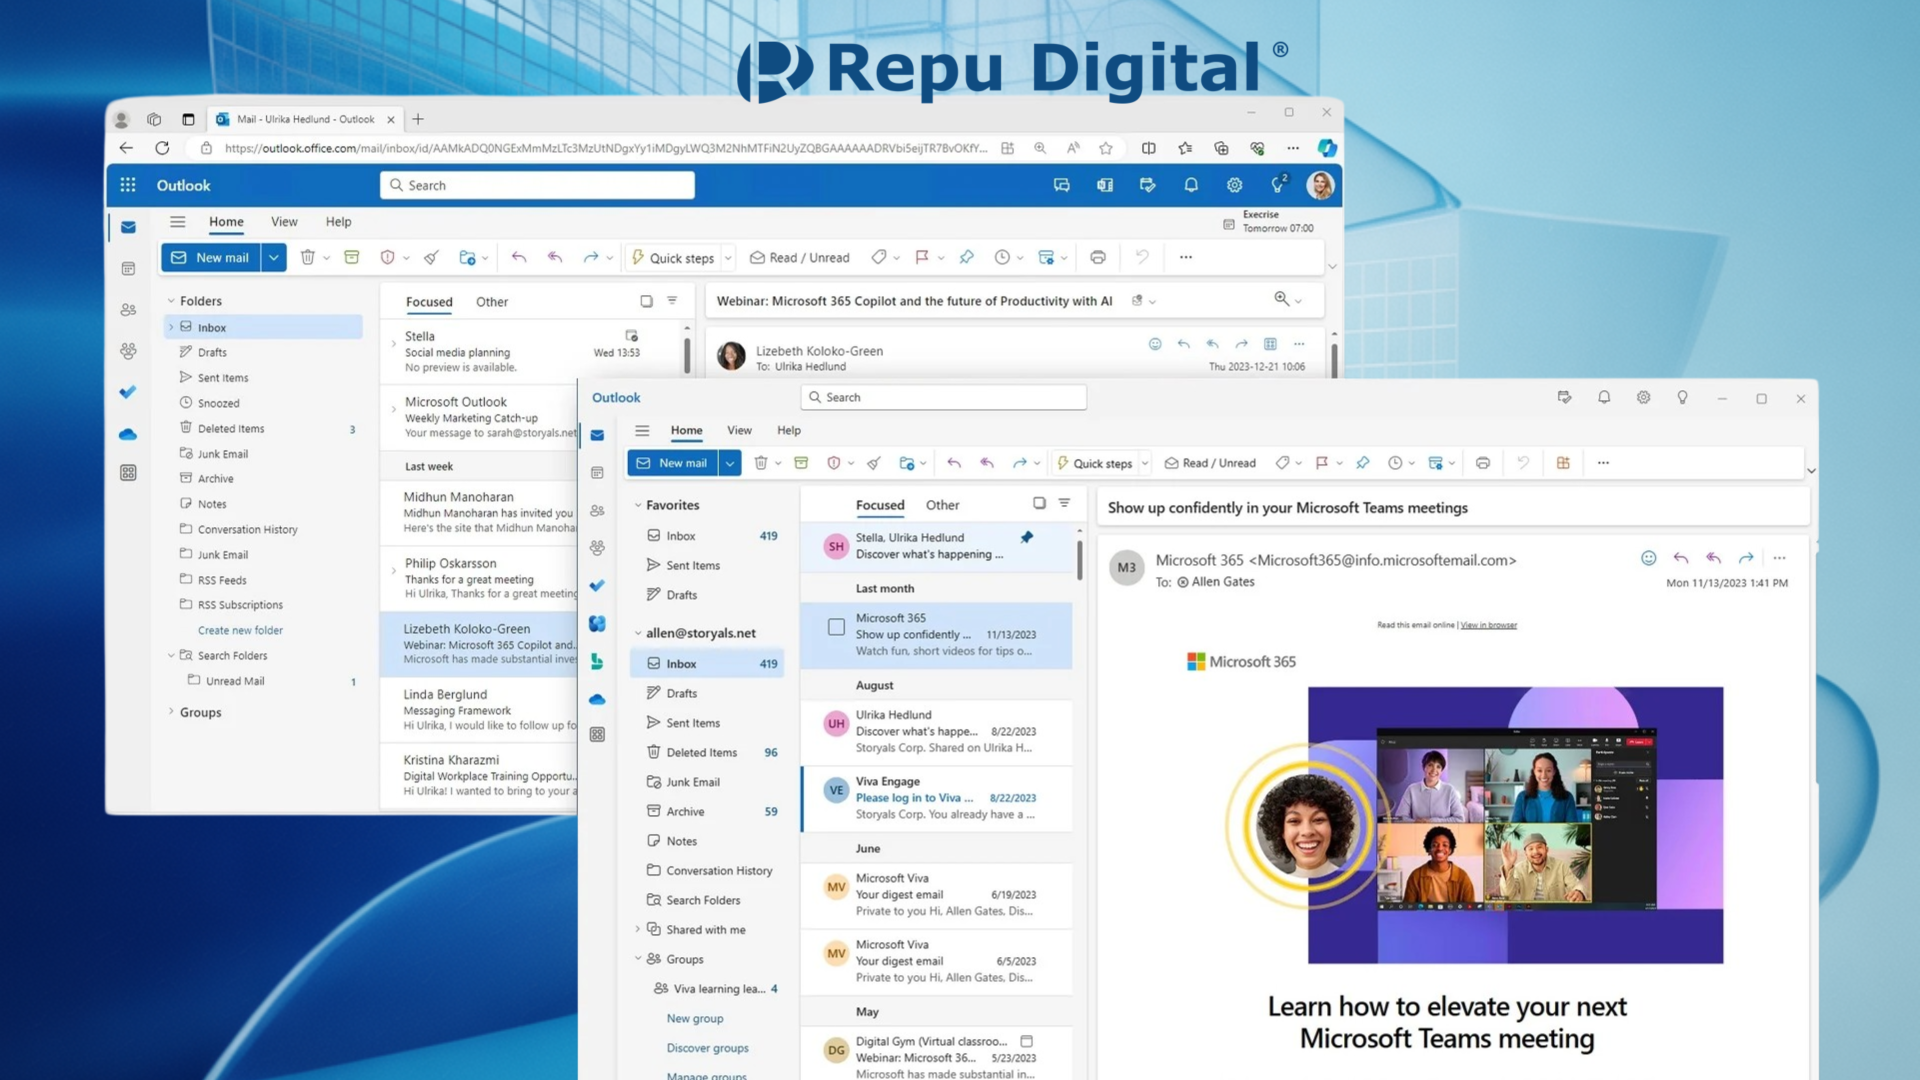Expand Quick steps dropdown in web Outlook
The width and height of the screenshot is (1920, 1080).
pos(728,258)
